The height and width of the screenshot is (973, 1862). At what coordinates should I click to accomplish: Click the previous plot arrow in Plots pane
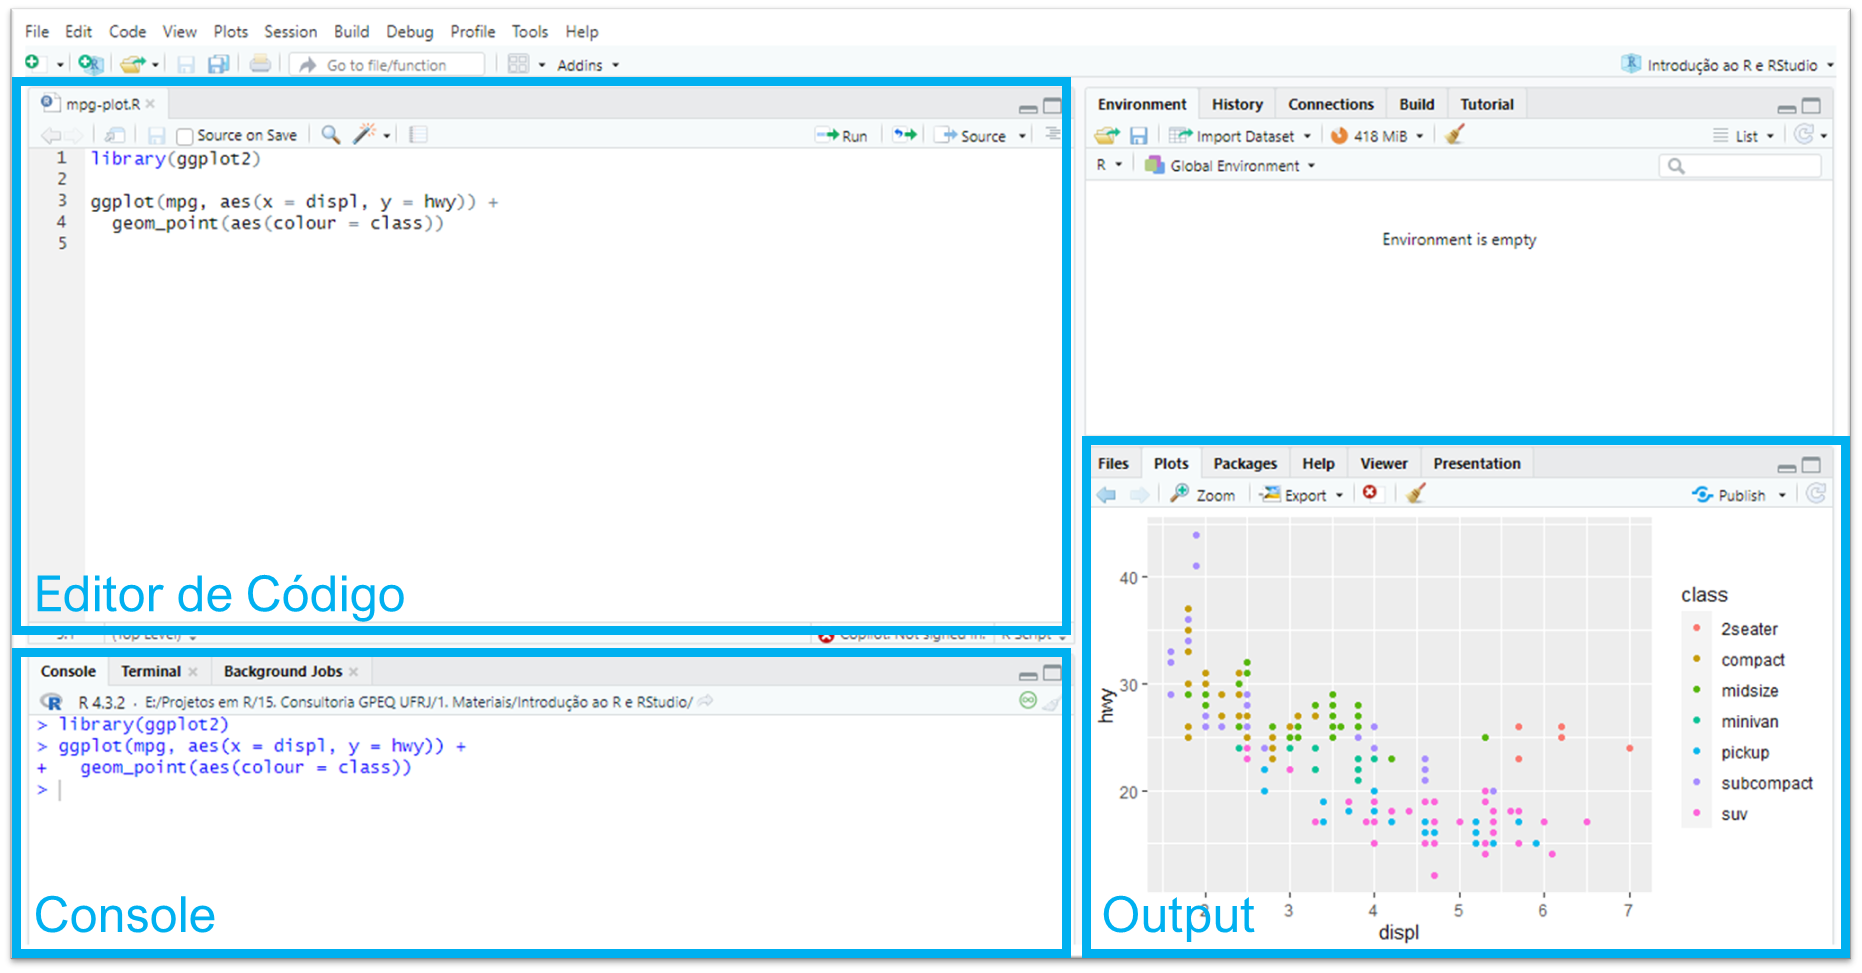point(1106,494)
